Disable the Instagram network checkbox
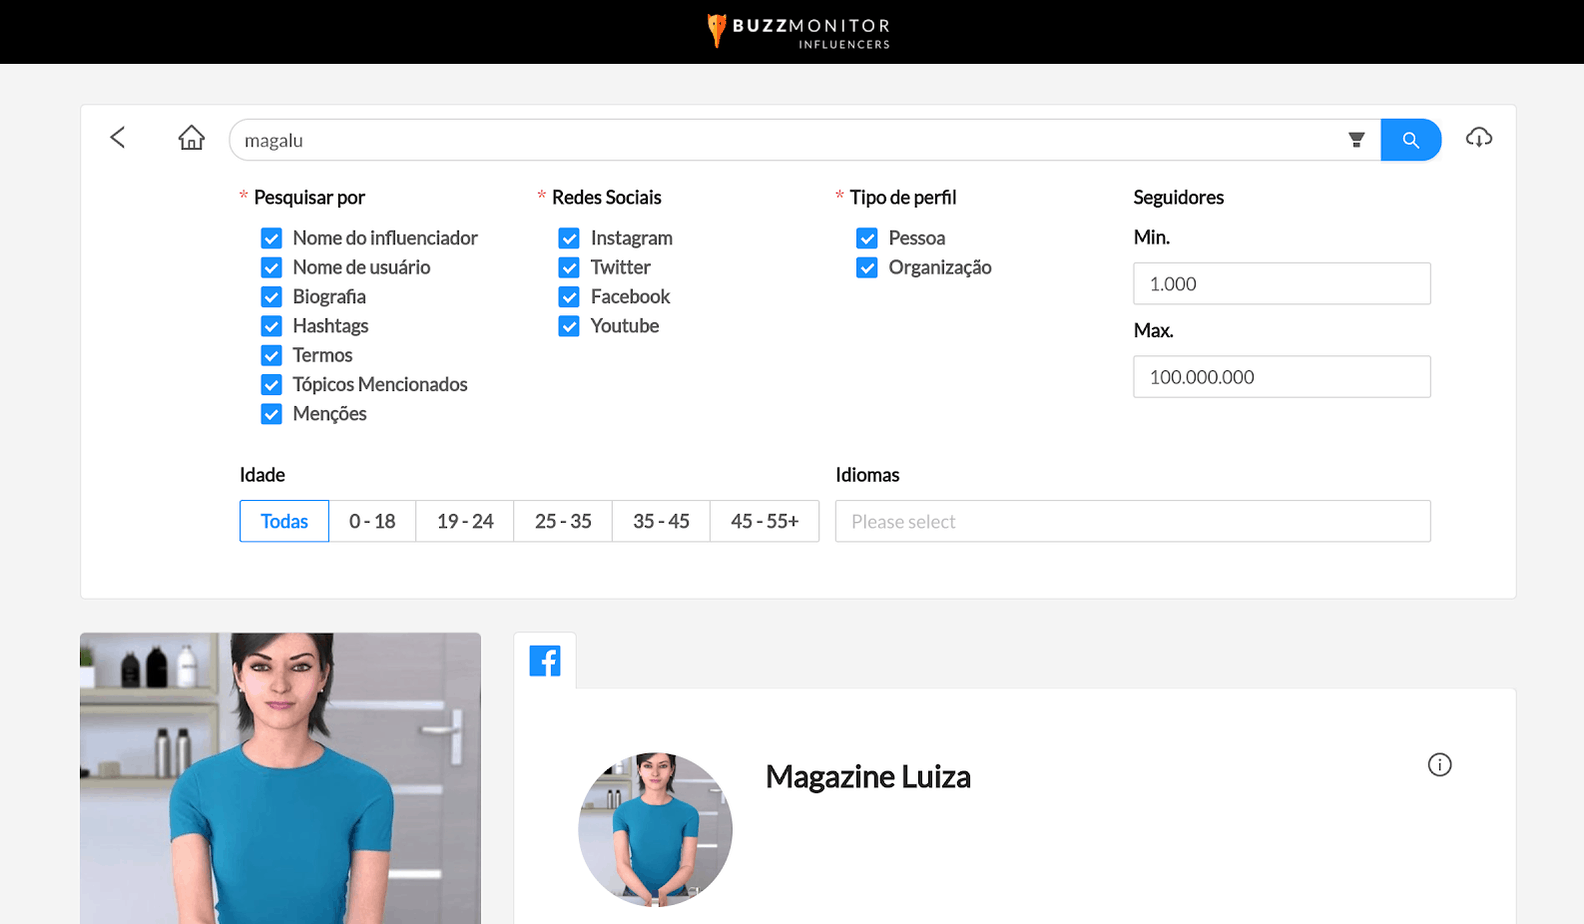 [x=569, y=238]
